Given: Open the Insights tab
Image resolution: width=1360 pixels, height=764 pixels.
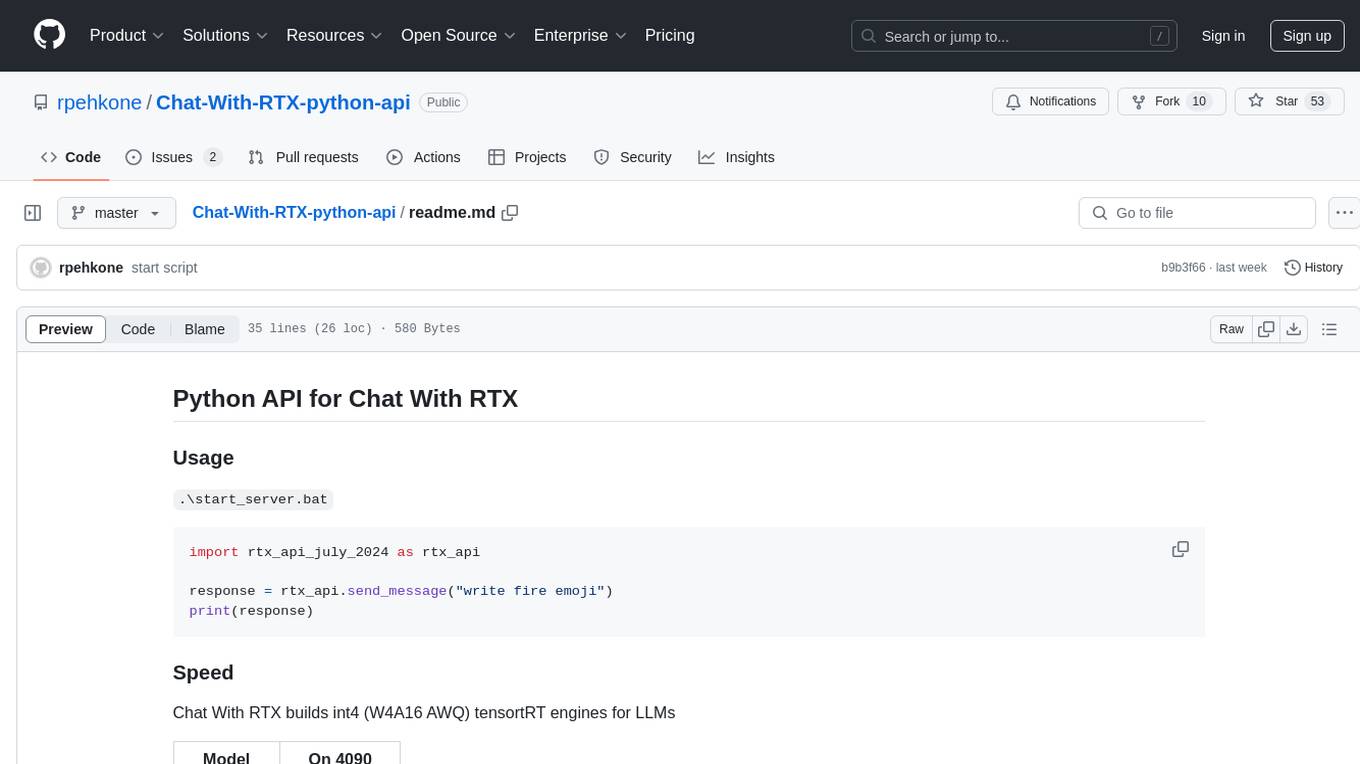Looking at the screenshot, I should tap(736, 157).
